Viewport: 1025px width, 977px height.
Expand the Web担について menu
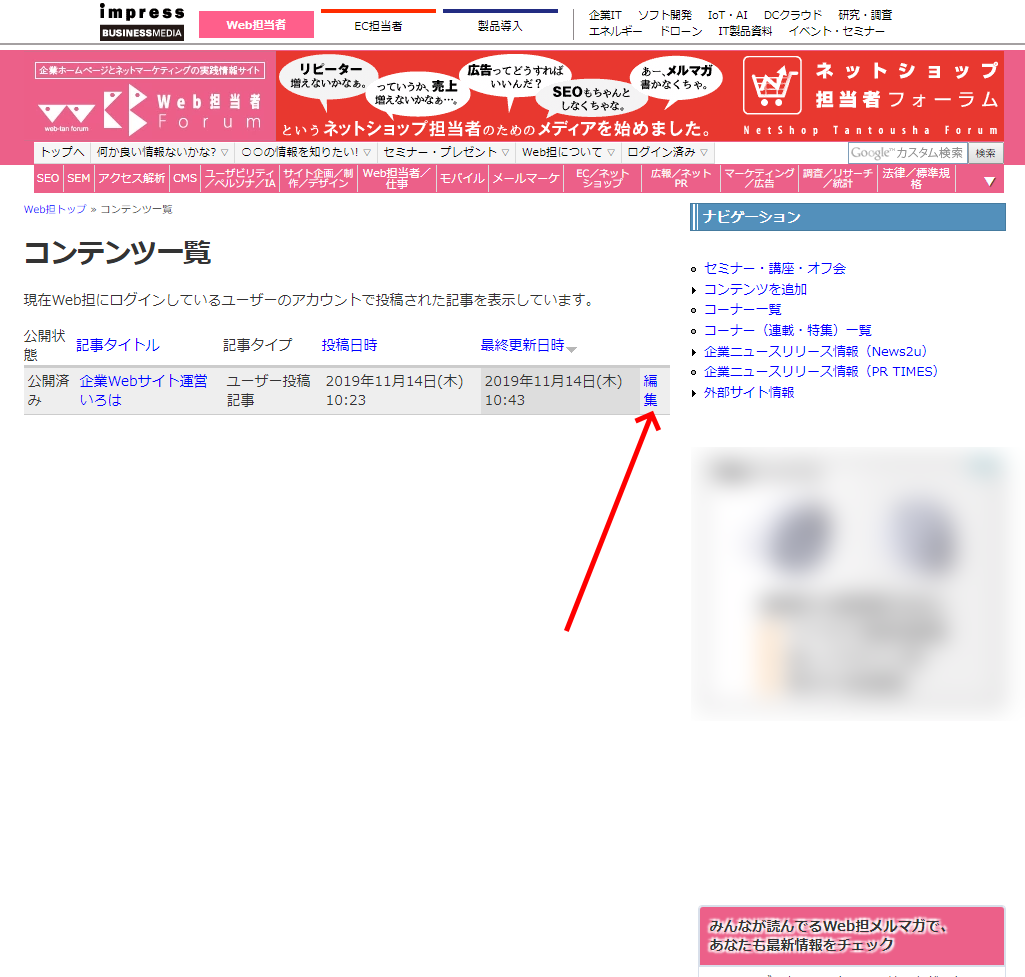coord(568,152)
